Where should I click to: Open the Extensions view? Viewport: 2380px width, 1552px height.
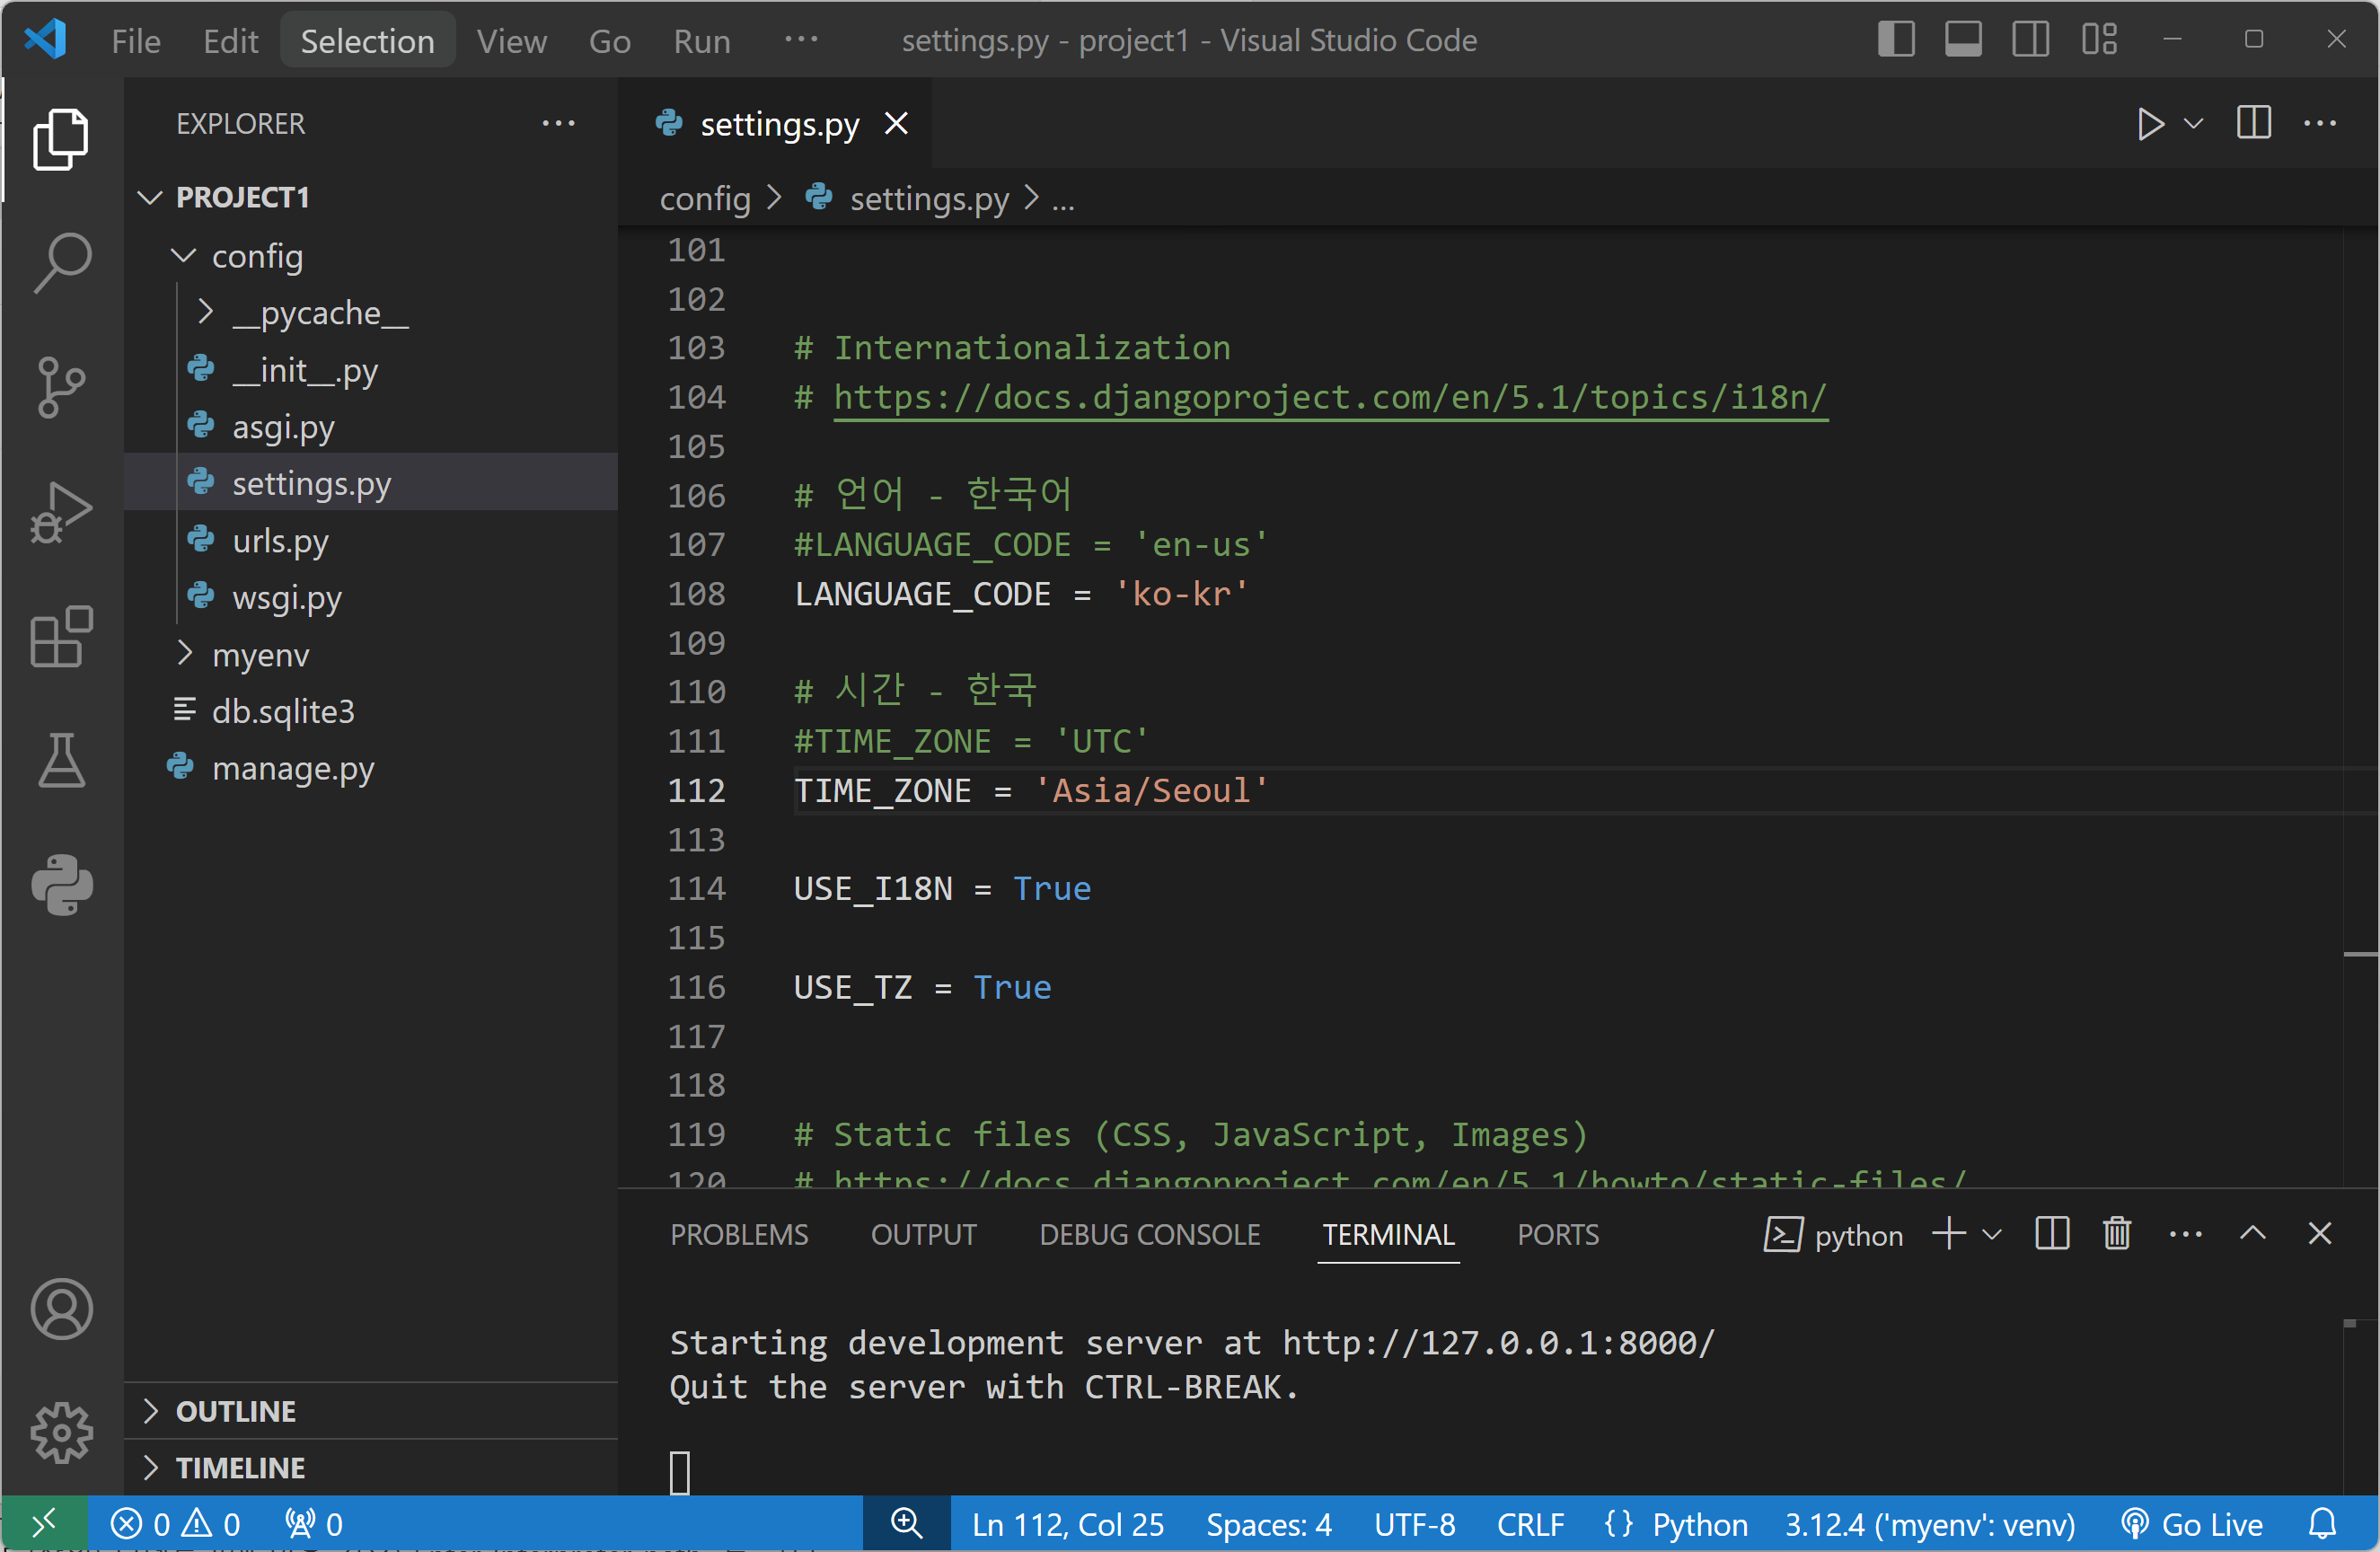click(62, 636)
